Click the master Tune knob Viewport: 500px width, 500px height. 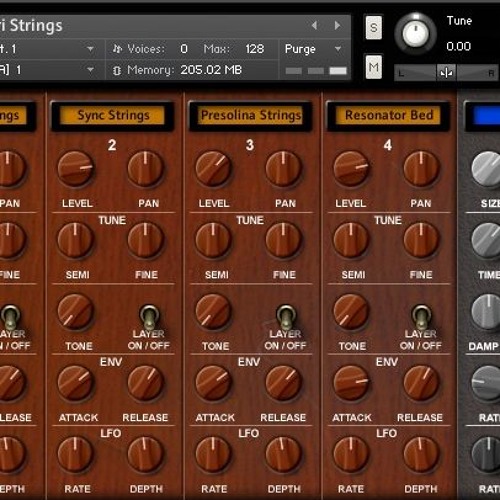415,33
